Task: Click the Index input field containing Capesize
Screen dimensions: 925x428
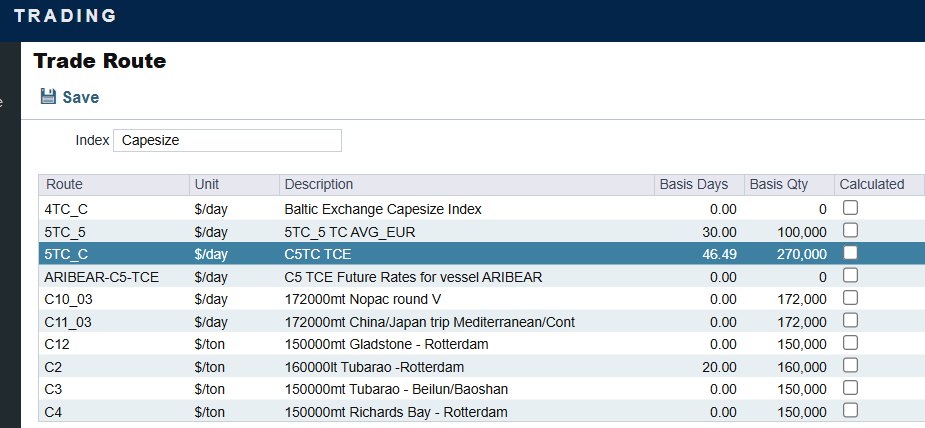Action: [227, 140]
